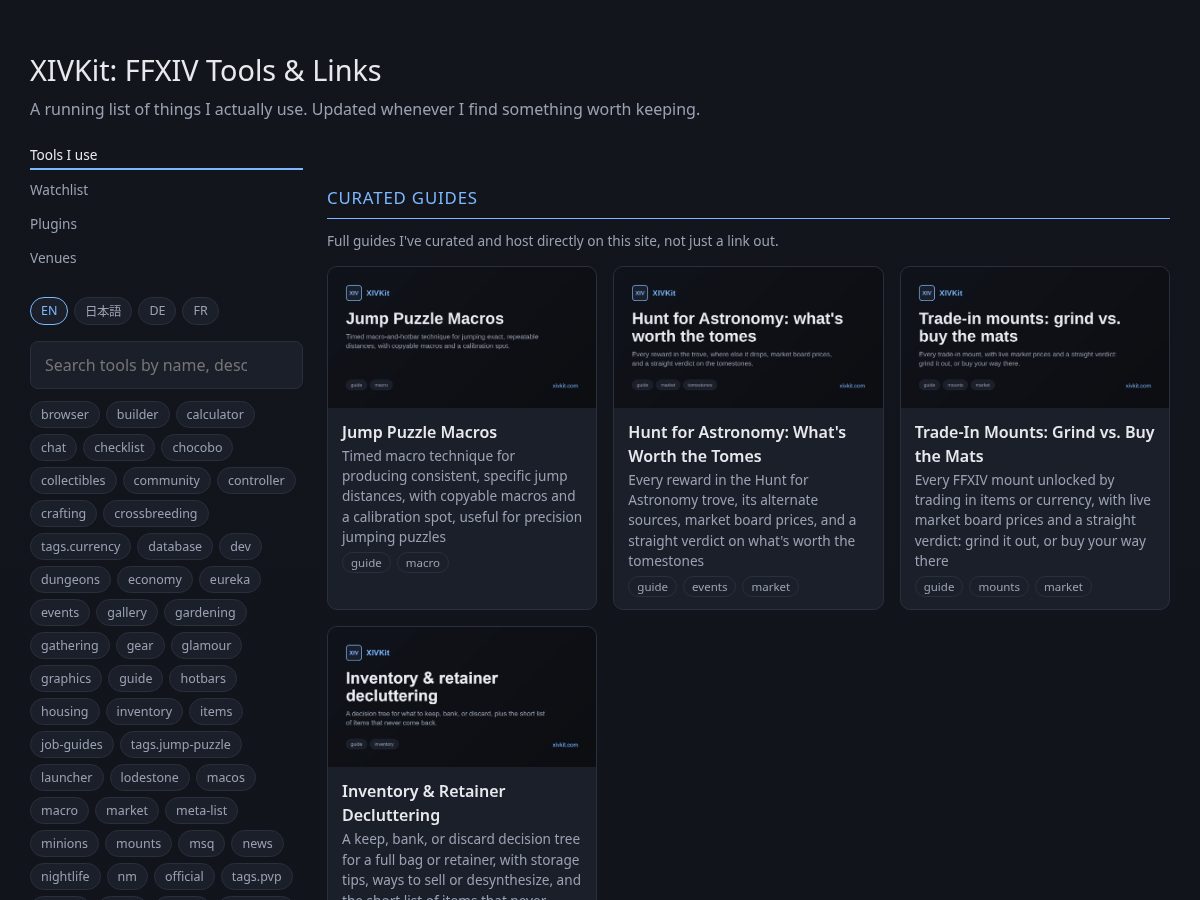The image size is (1200, 900).
Task: Filter by the chat tag
Action: click(x=54, y=447)
